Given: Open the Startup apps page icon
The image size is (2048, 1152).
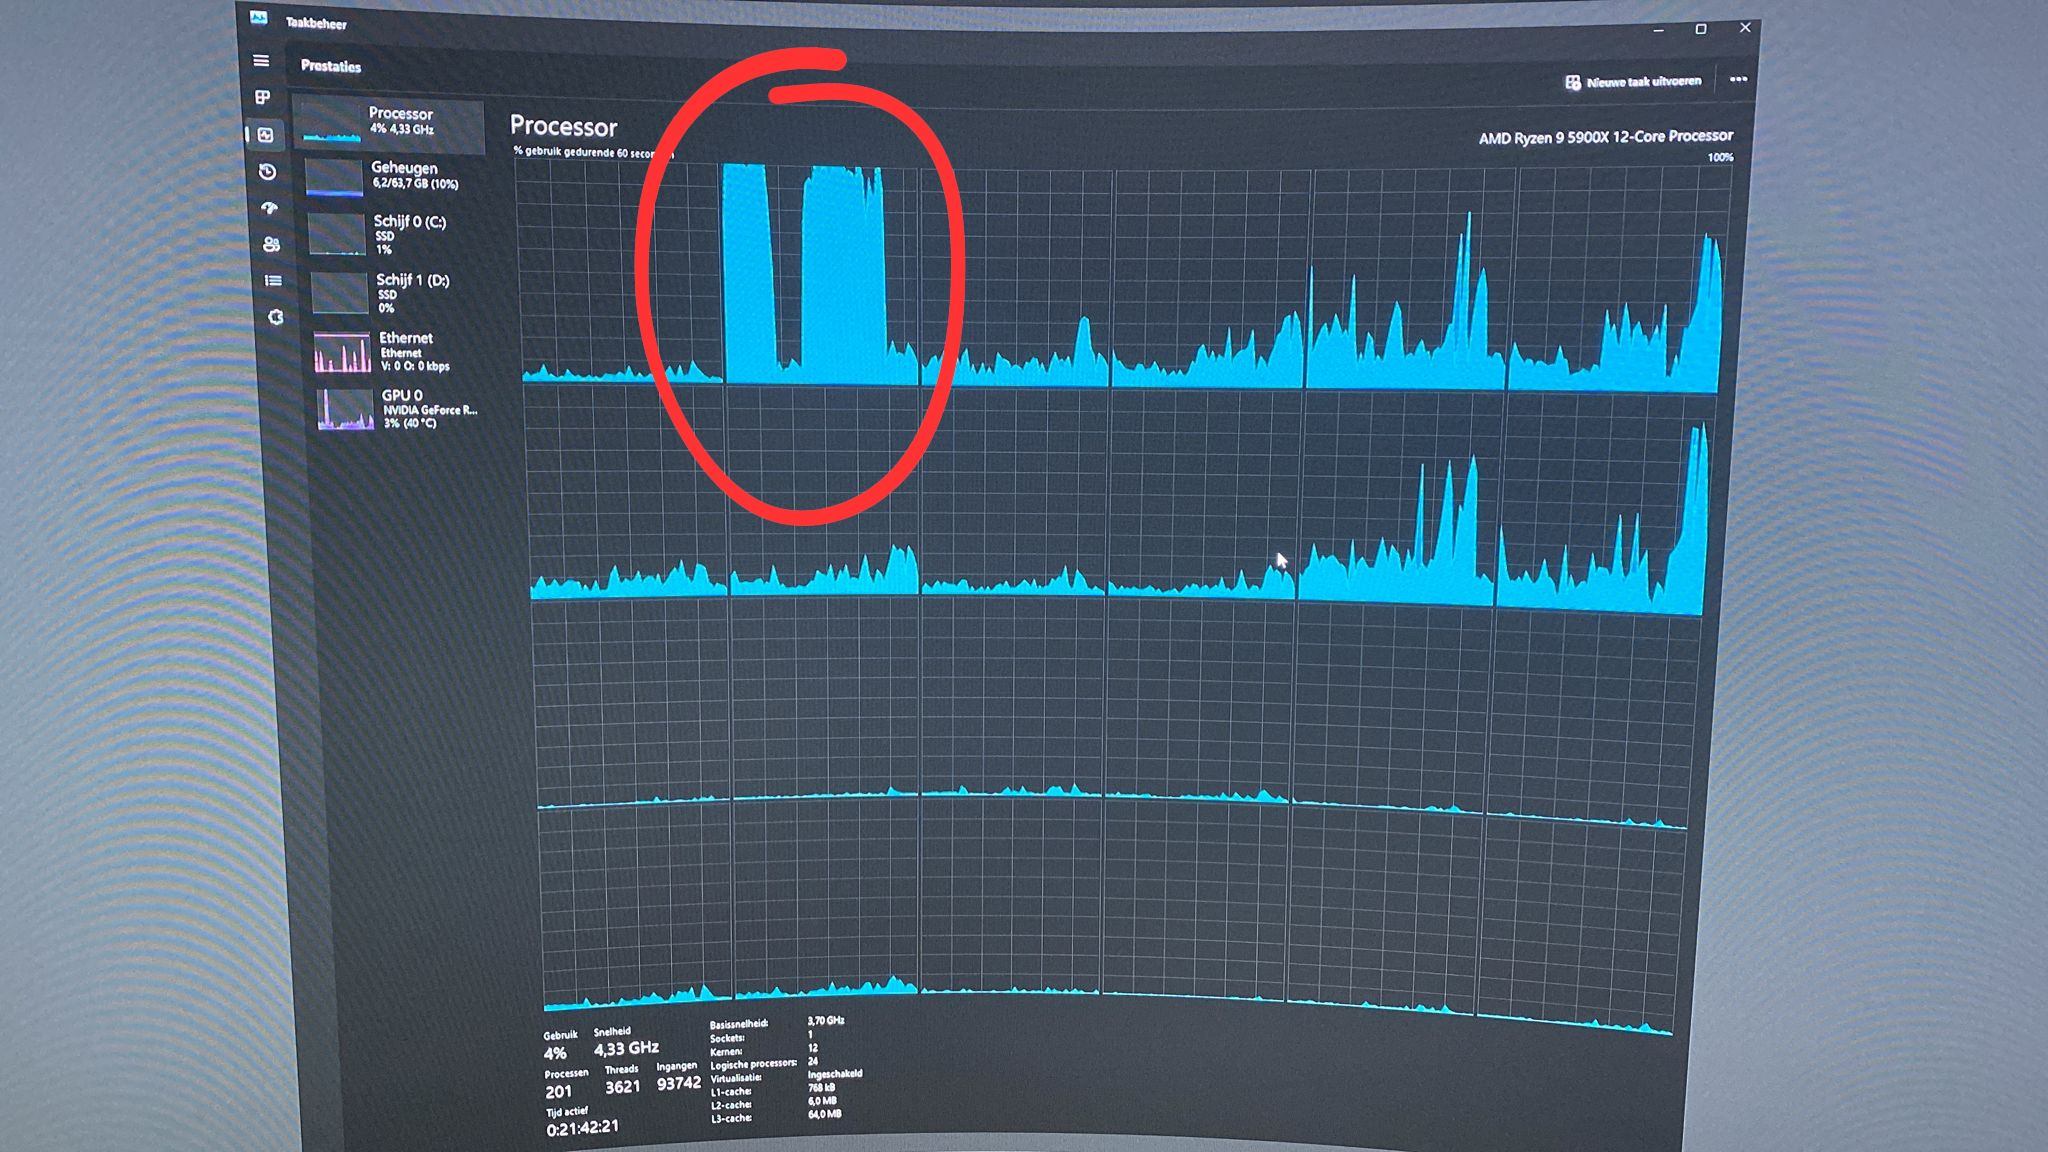Looking at the screenshot, I should 269,208.
